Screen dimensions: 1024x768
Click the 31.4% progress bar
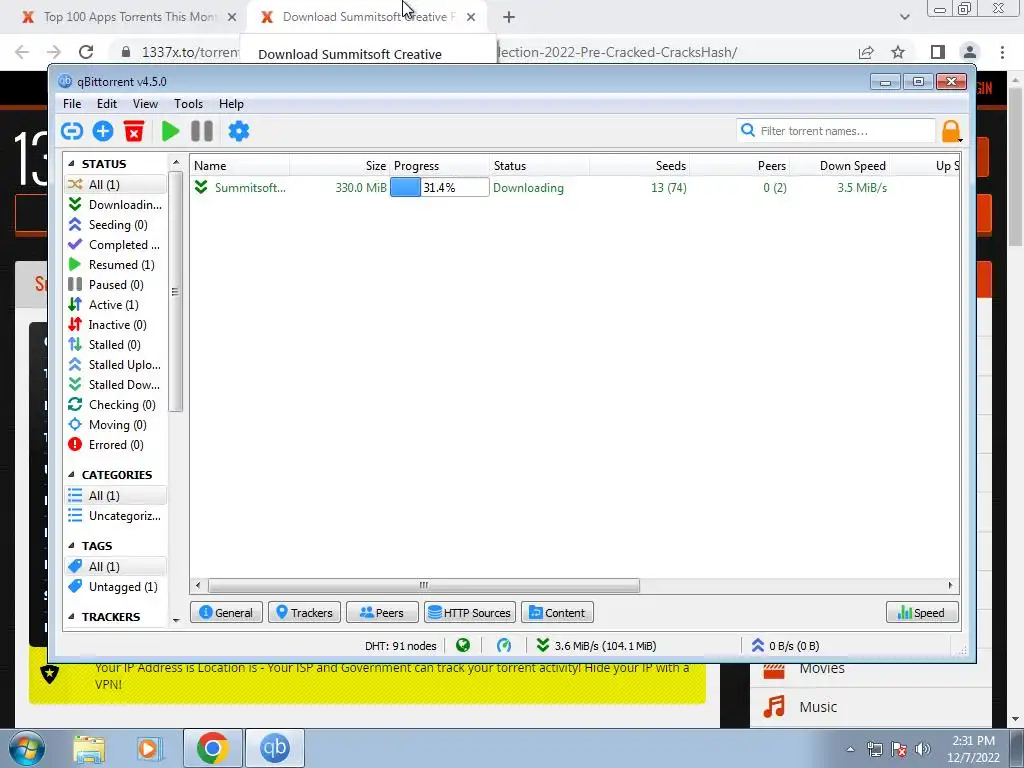(x=439, y=188)
